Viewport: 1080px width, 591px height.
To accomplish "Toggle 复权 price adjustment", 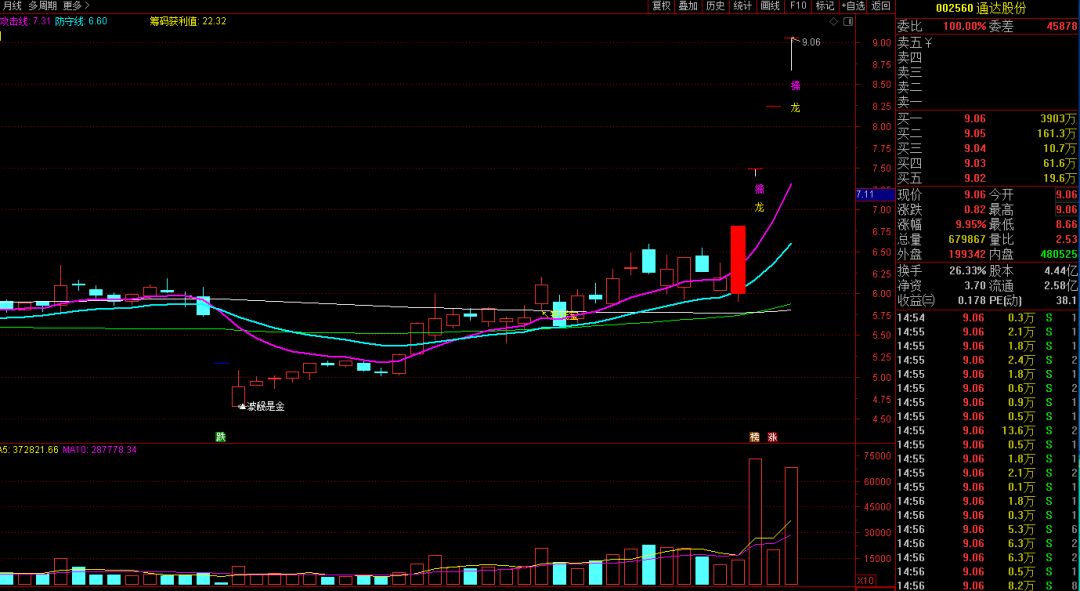I will (x=661, y=6).
